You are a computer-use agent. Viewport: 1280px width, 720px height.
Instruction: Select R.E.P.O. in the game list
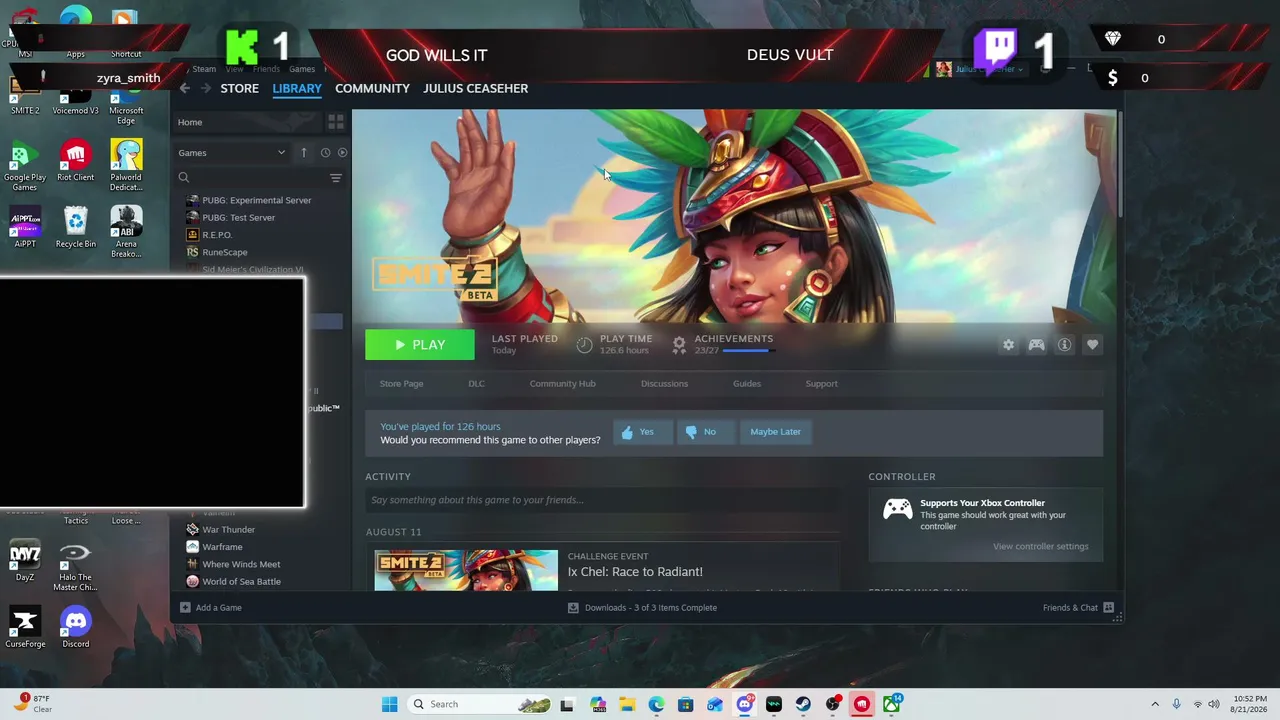[217, 235]
